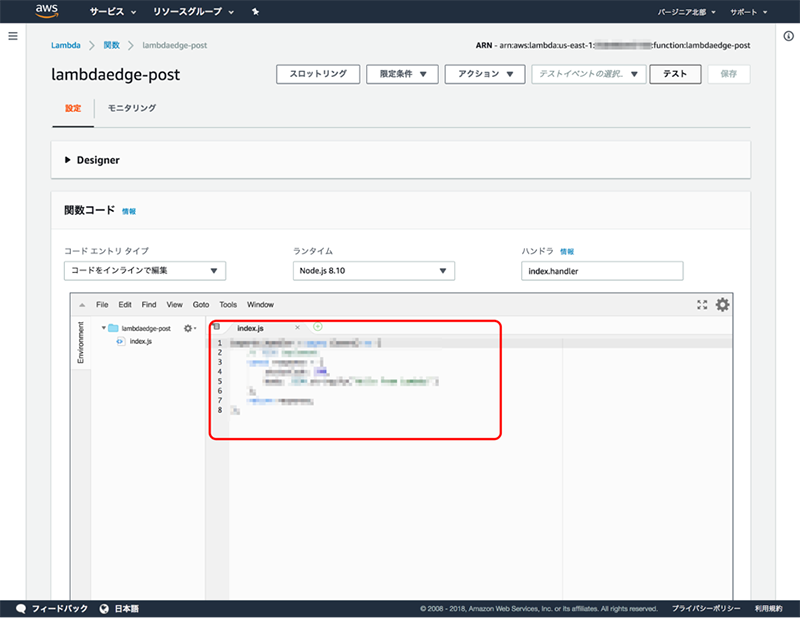Open Edit menu in editor

pyautogui.click(x=125, y=305)
